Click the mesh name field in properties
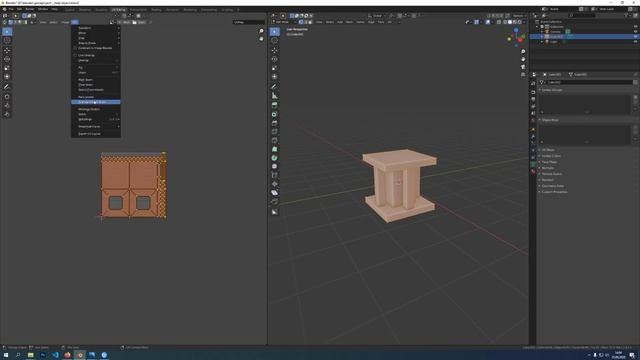Image resolution: width=640 pixels, height=360 pixels. (586, 82)
